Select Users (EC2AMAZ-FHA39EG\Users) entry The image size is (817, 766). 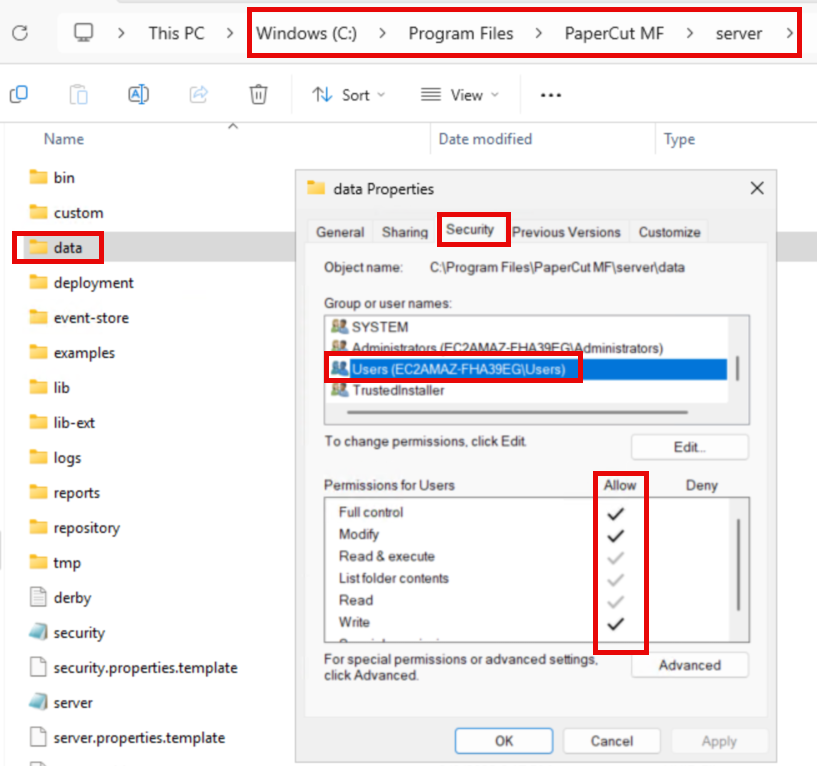(528, 369)
